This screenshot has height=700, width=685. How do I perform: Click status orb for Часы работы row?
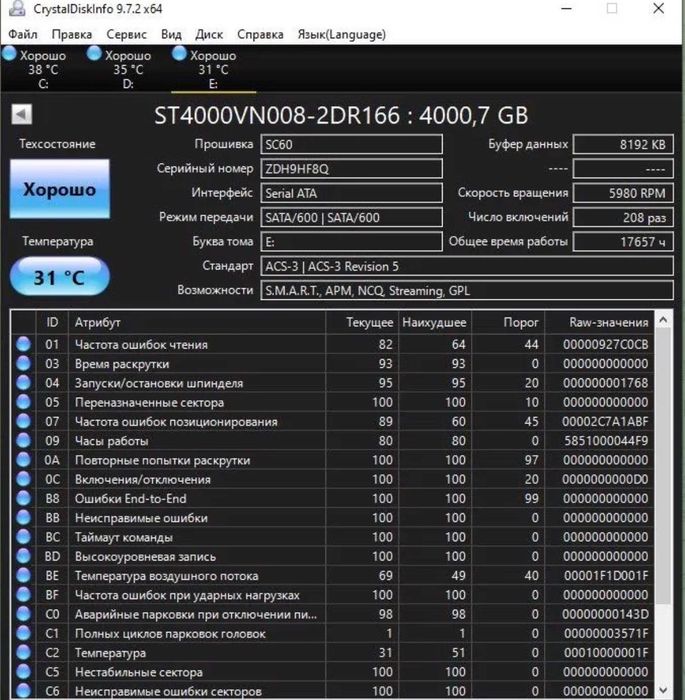point(23,441)
